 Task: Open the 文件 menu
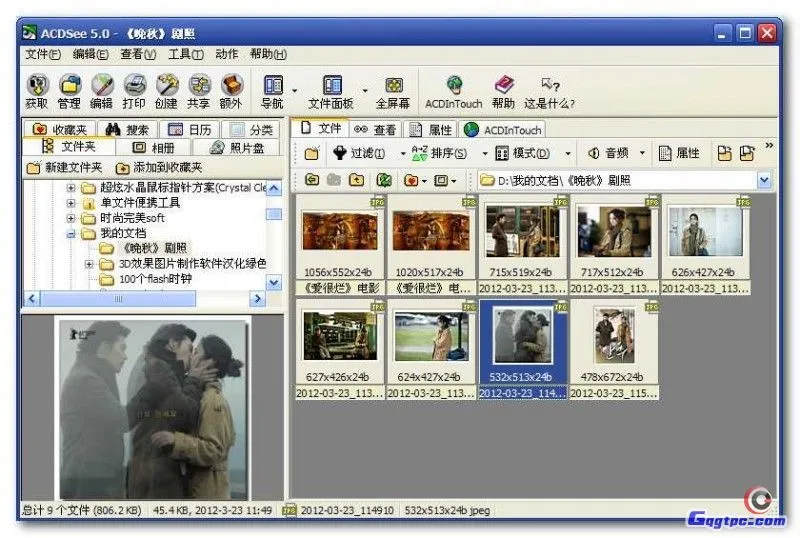coord(43,54)
